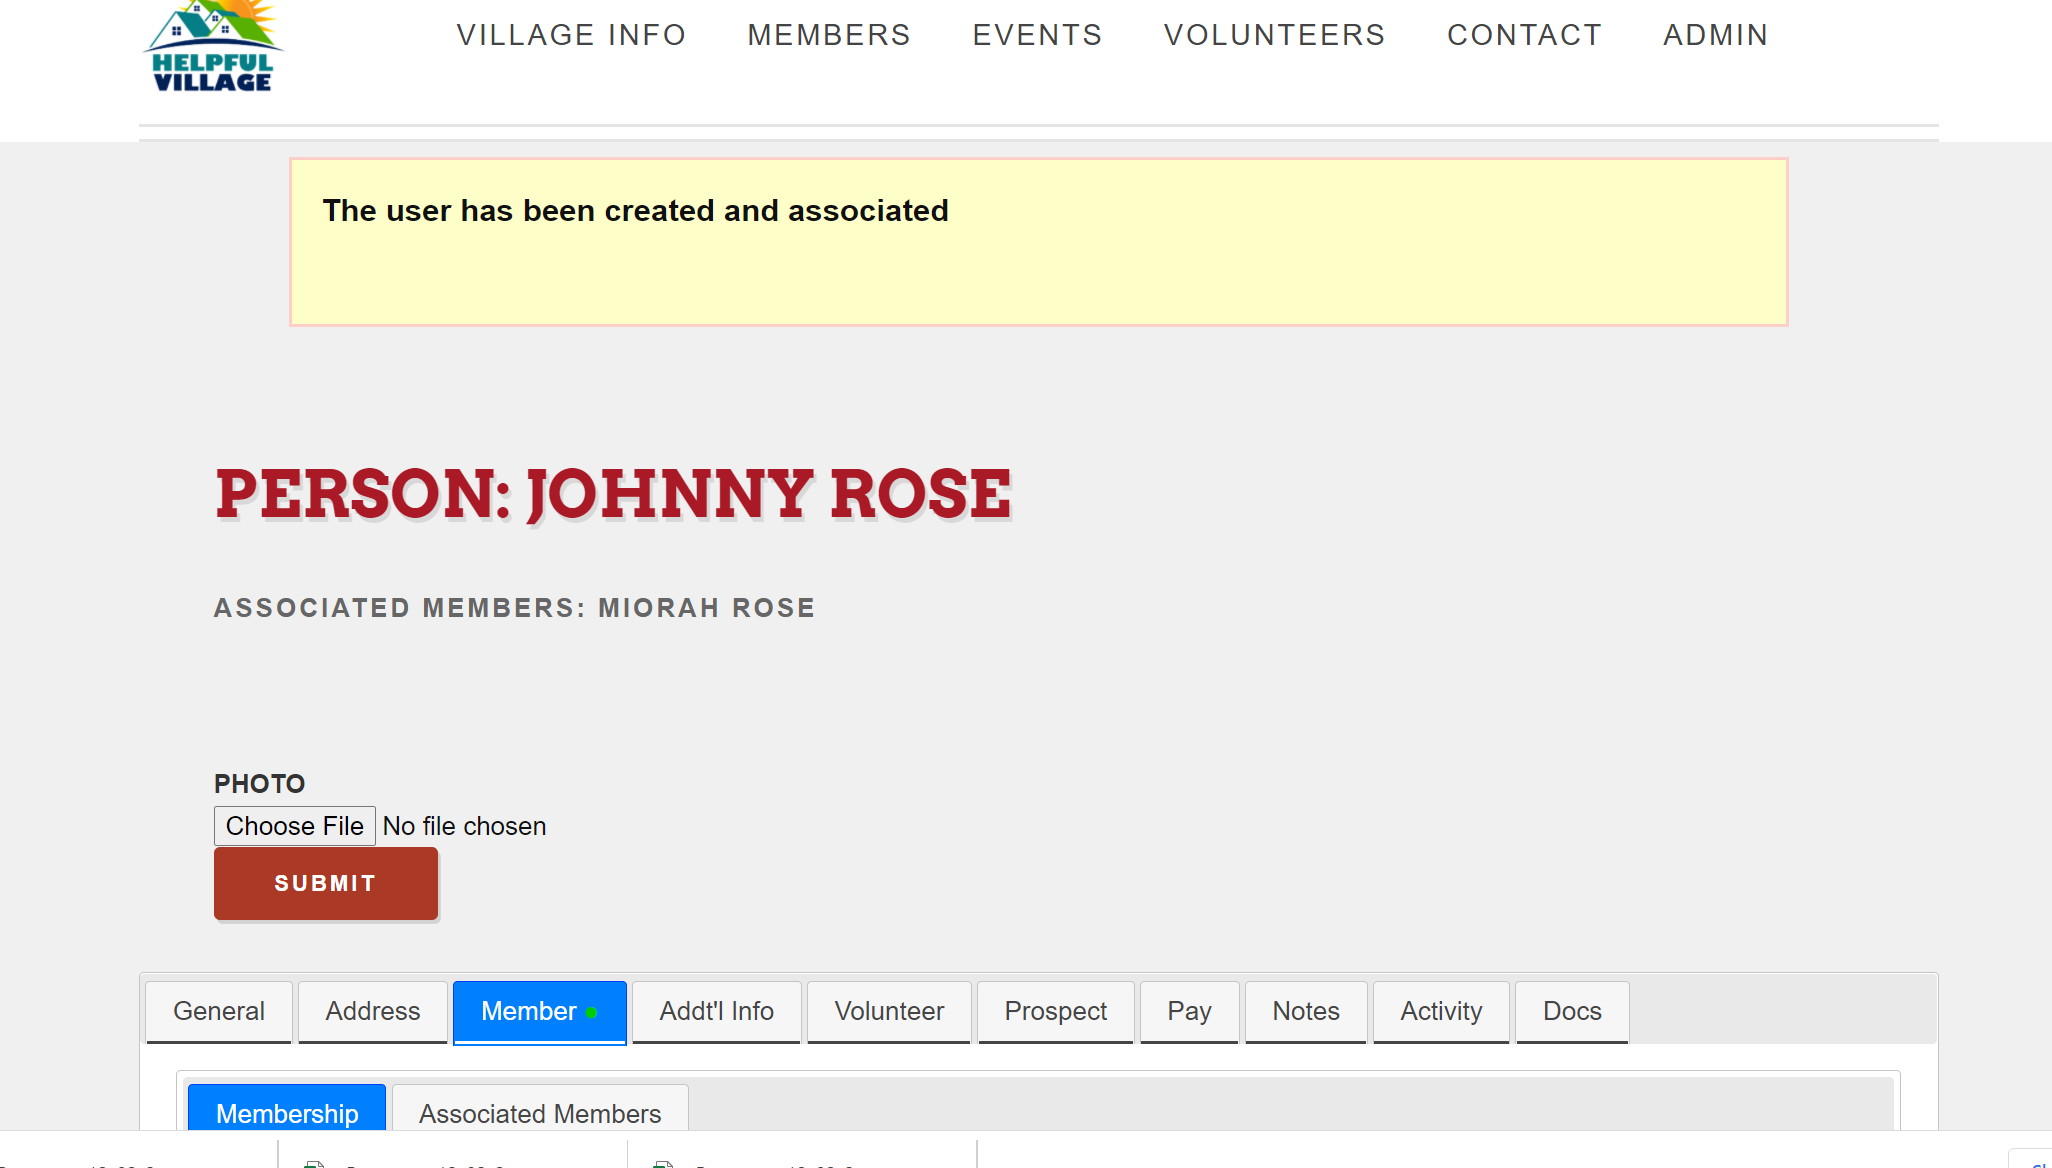Switch to the Prospect tab

1056,1012
